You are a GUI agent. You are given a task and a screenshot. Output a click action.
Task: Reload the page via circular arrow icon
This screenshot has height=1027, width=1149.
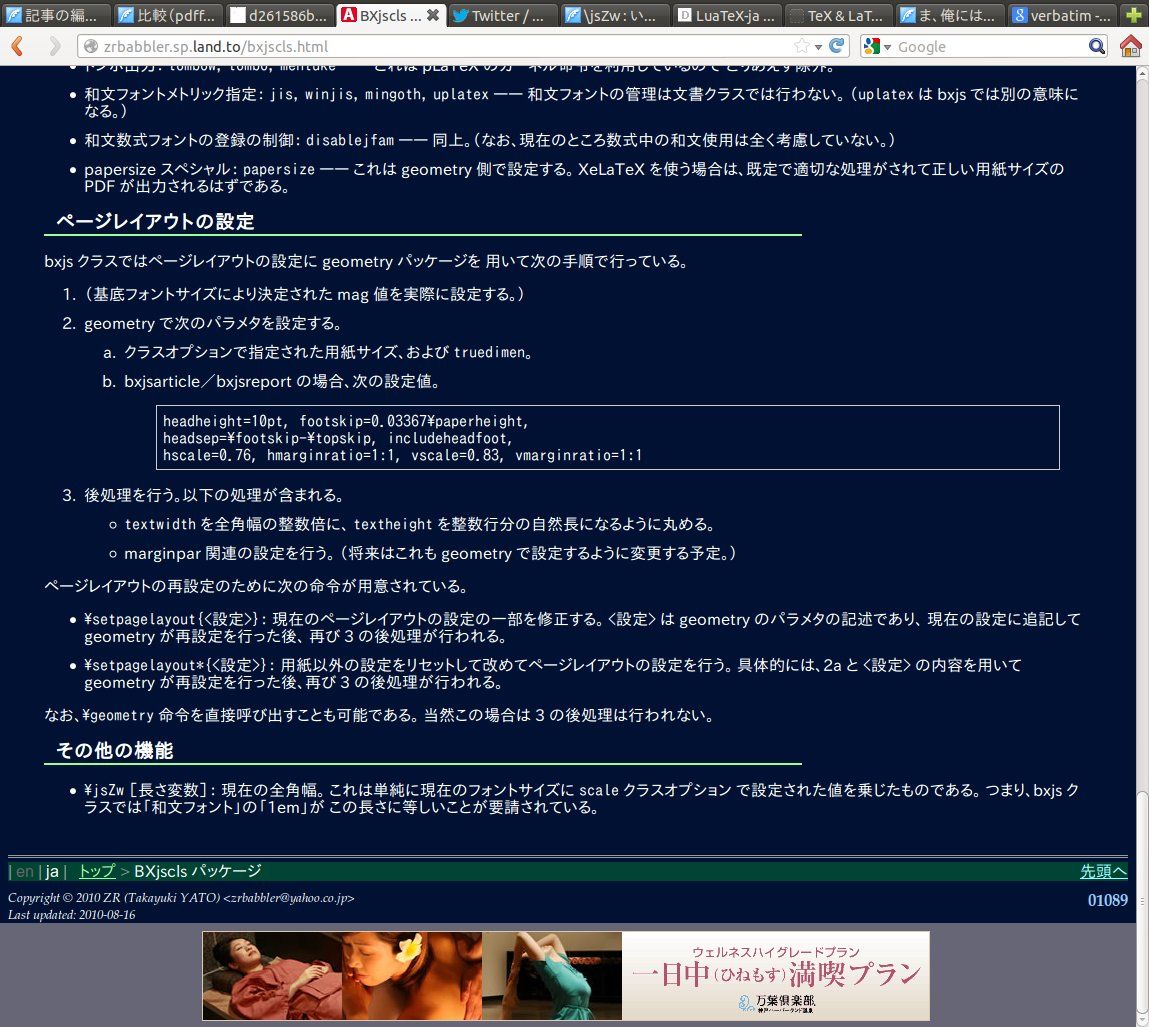(x=836, y=46)
